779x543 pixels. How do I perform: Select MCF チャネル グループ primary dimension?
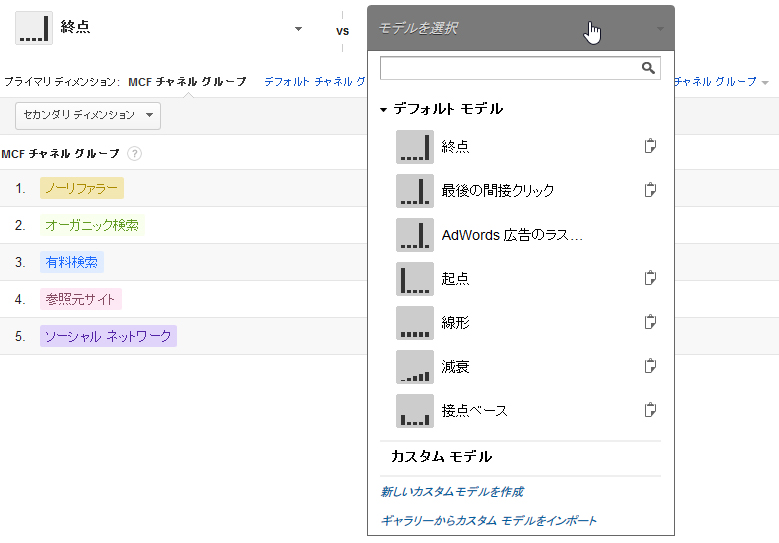187,82
